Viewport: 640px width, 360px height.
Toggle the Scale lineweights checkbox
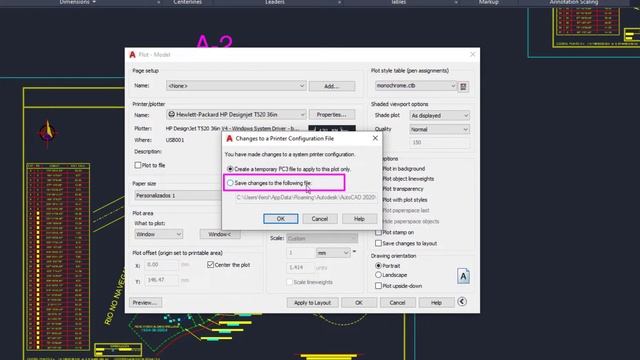pos(289,282)
